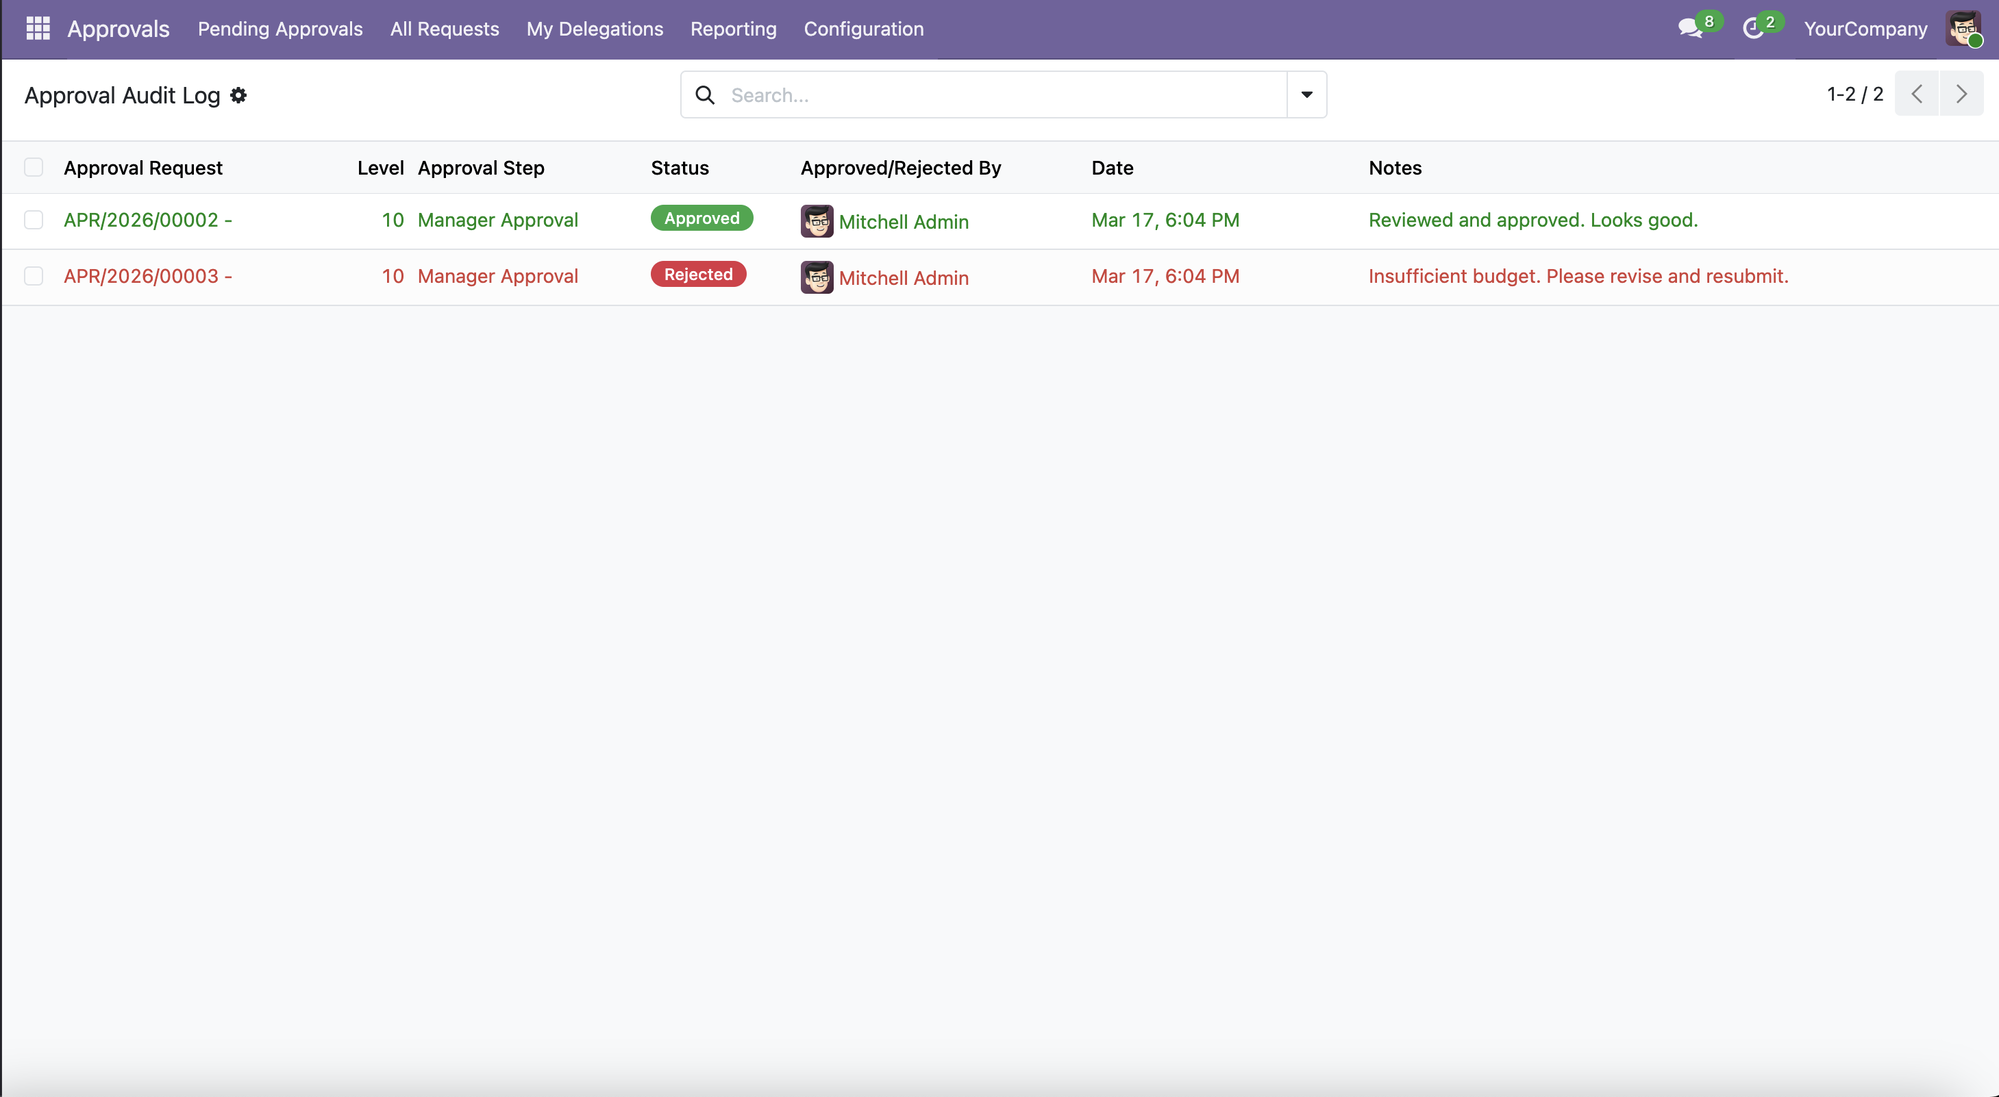Image resolution: width=1999 pixels, height=1097 pixels.
Task: Open Mitchell Admin's avatar on the rejected row
Action: click(817, 277)
